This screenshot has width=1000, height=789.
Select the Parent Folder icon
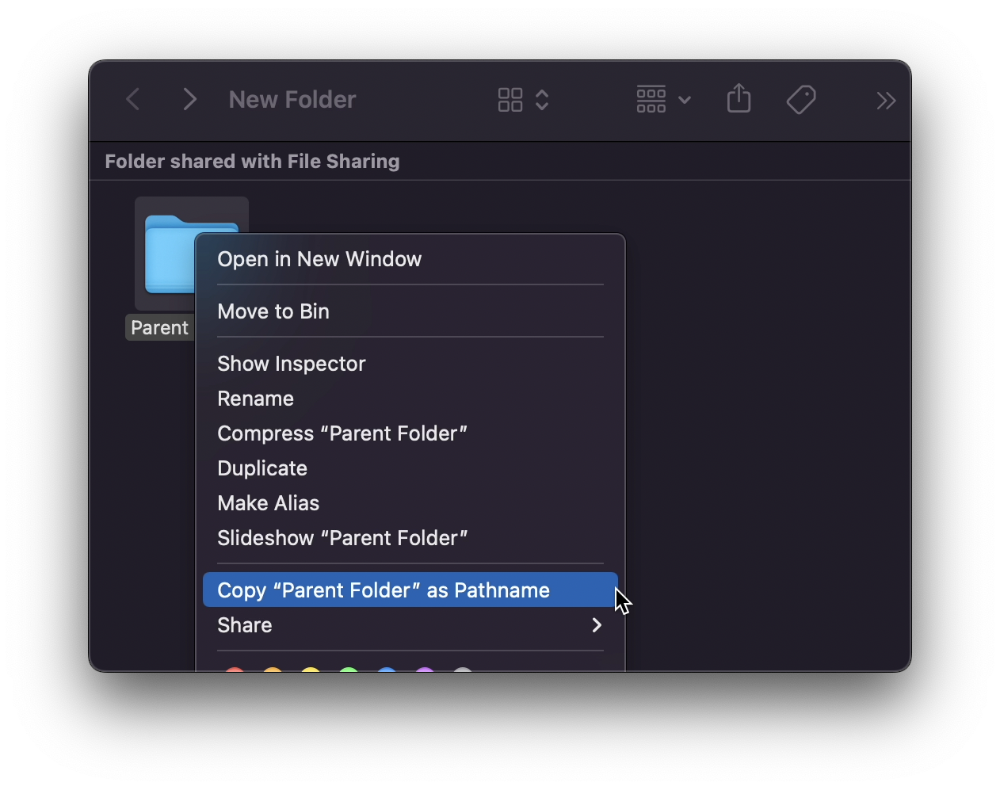(170, 254)
